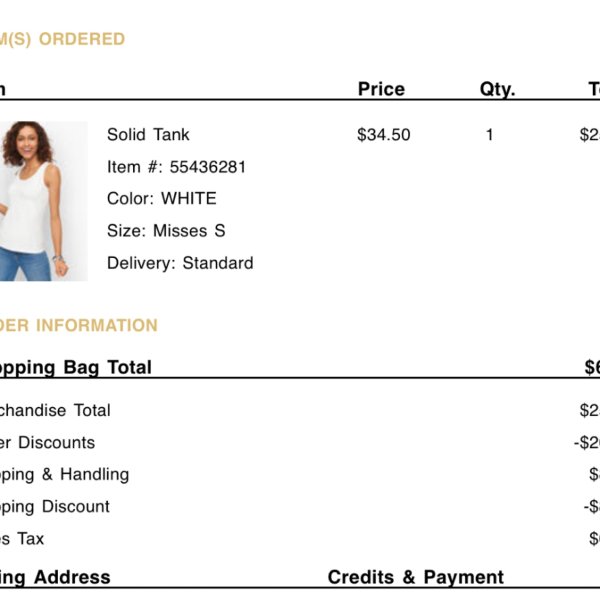Image resolution: width=600 pixels, height=600 pixels.
Task: Click the ITEM(S) ORDERED section heading
Action: 62,39
